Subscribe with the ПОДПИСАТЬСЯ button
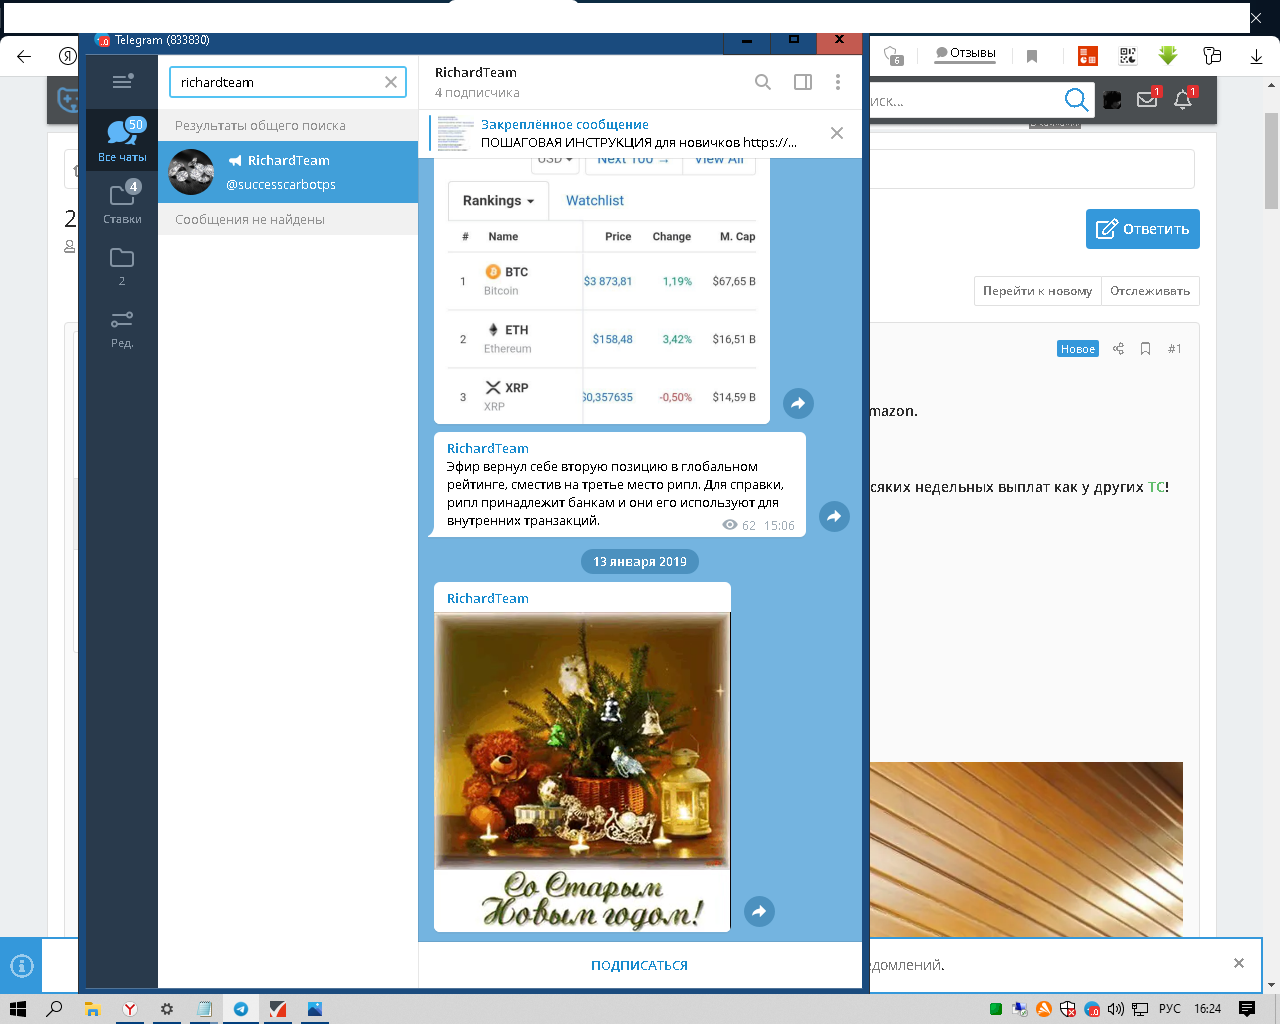The image size is (1280, 1024). pos(640,966)
